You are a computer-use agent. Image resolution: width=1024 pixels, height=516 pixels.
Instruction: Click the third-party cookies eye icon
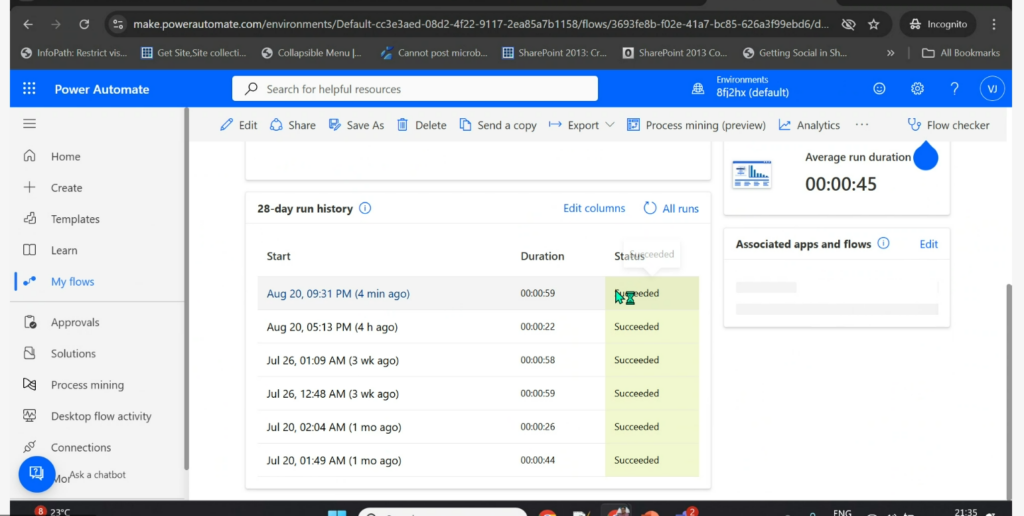click(x=848, y=24)
